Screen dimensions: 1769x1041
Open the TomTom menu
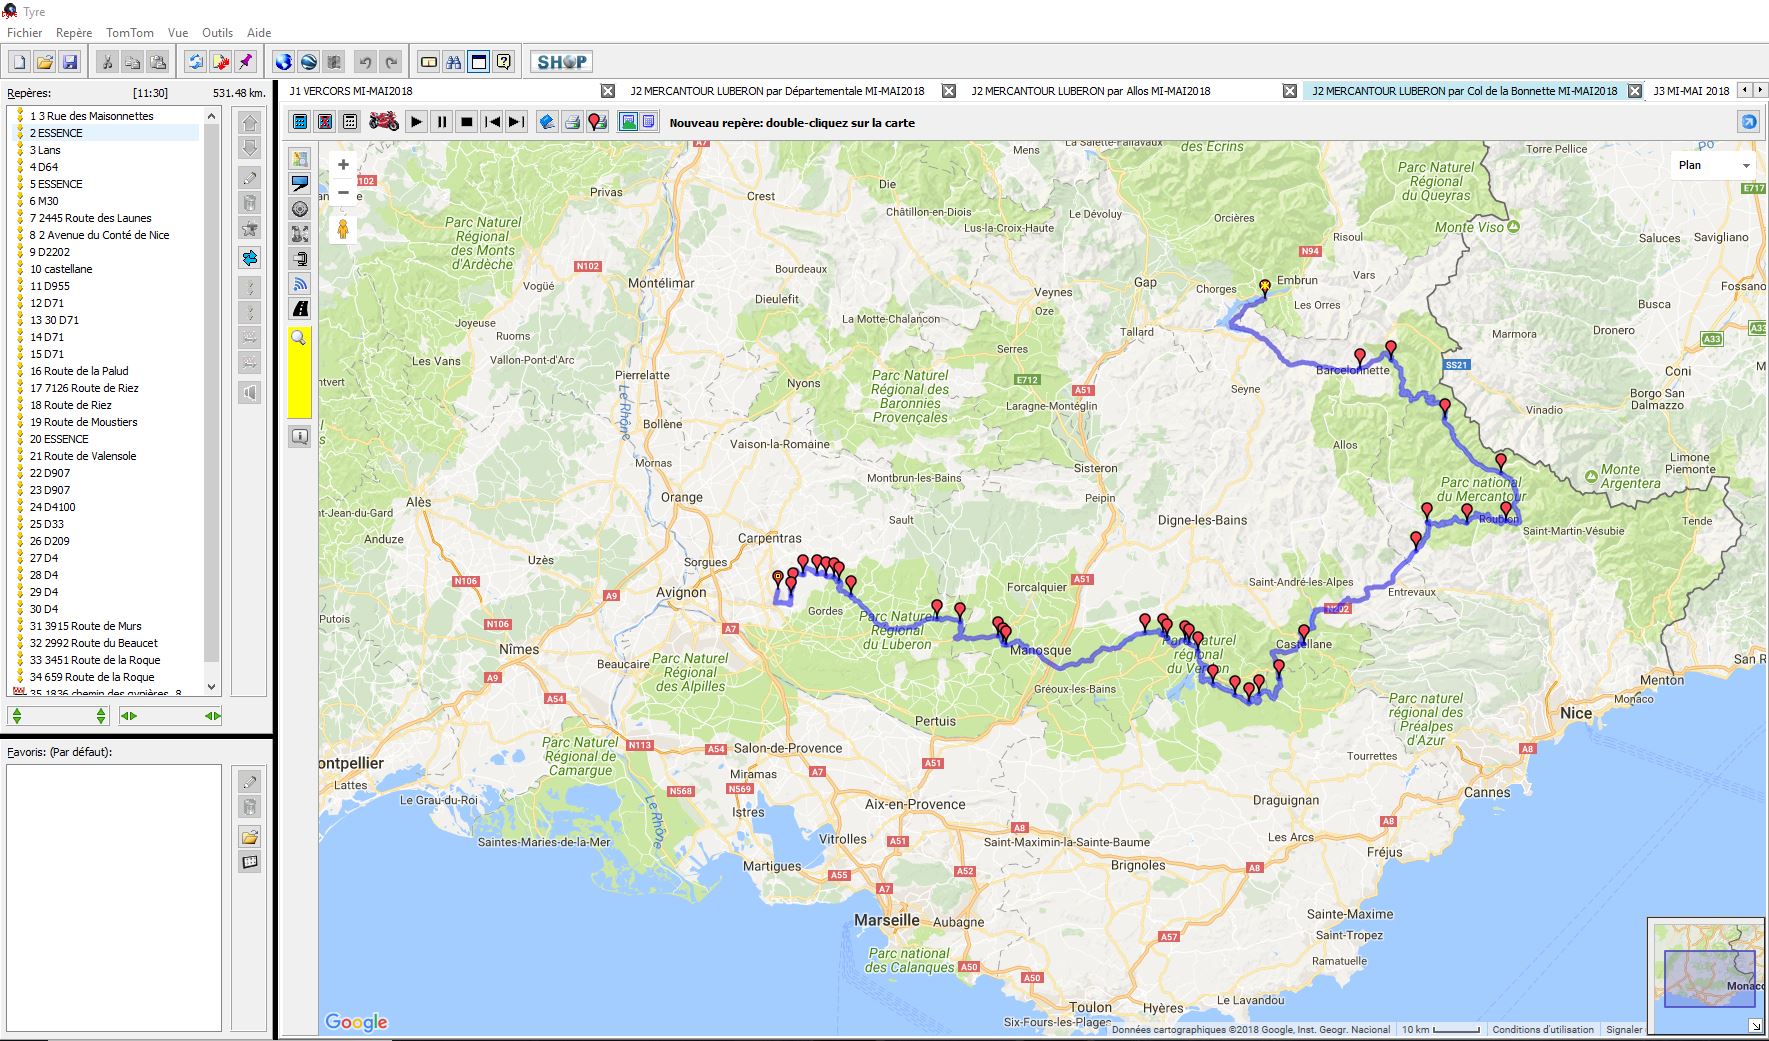[x=130, y=32]
